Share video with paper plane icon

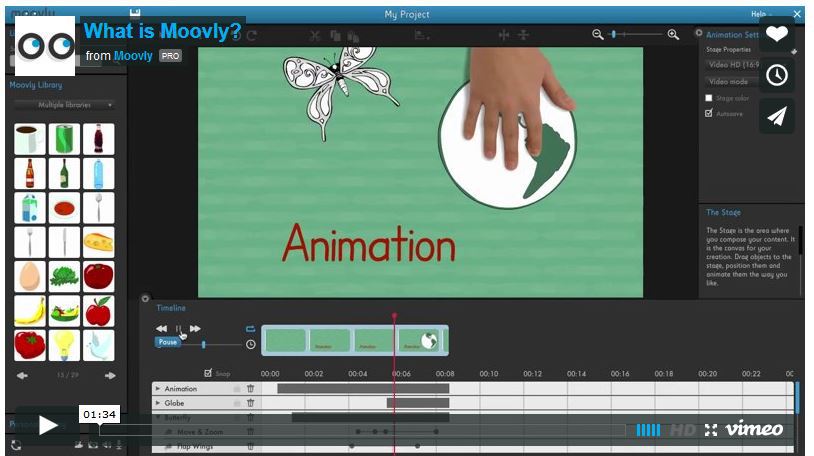(x=777, y=116)
